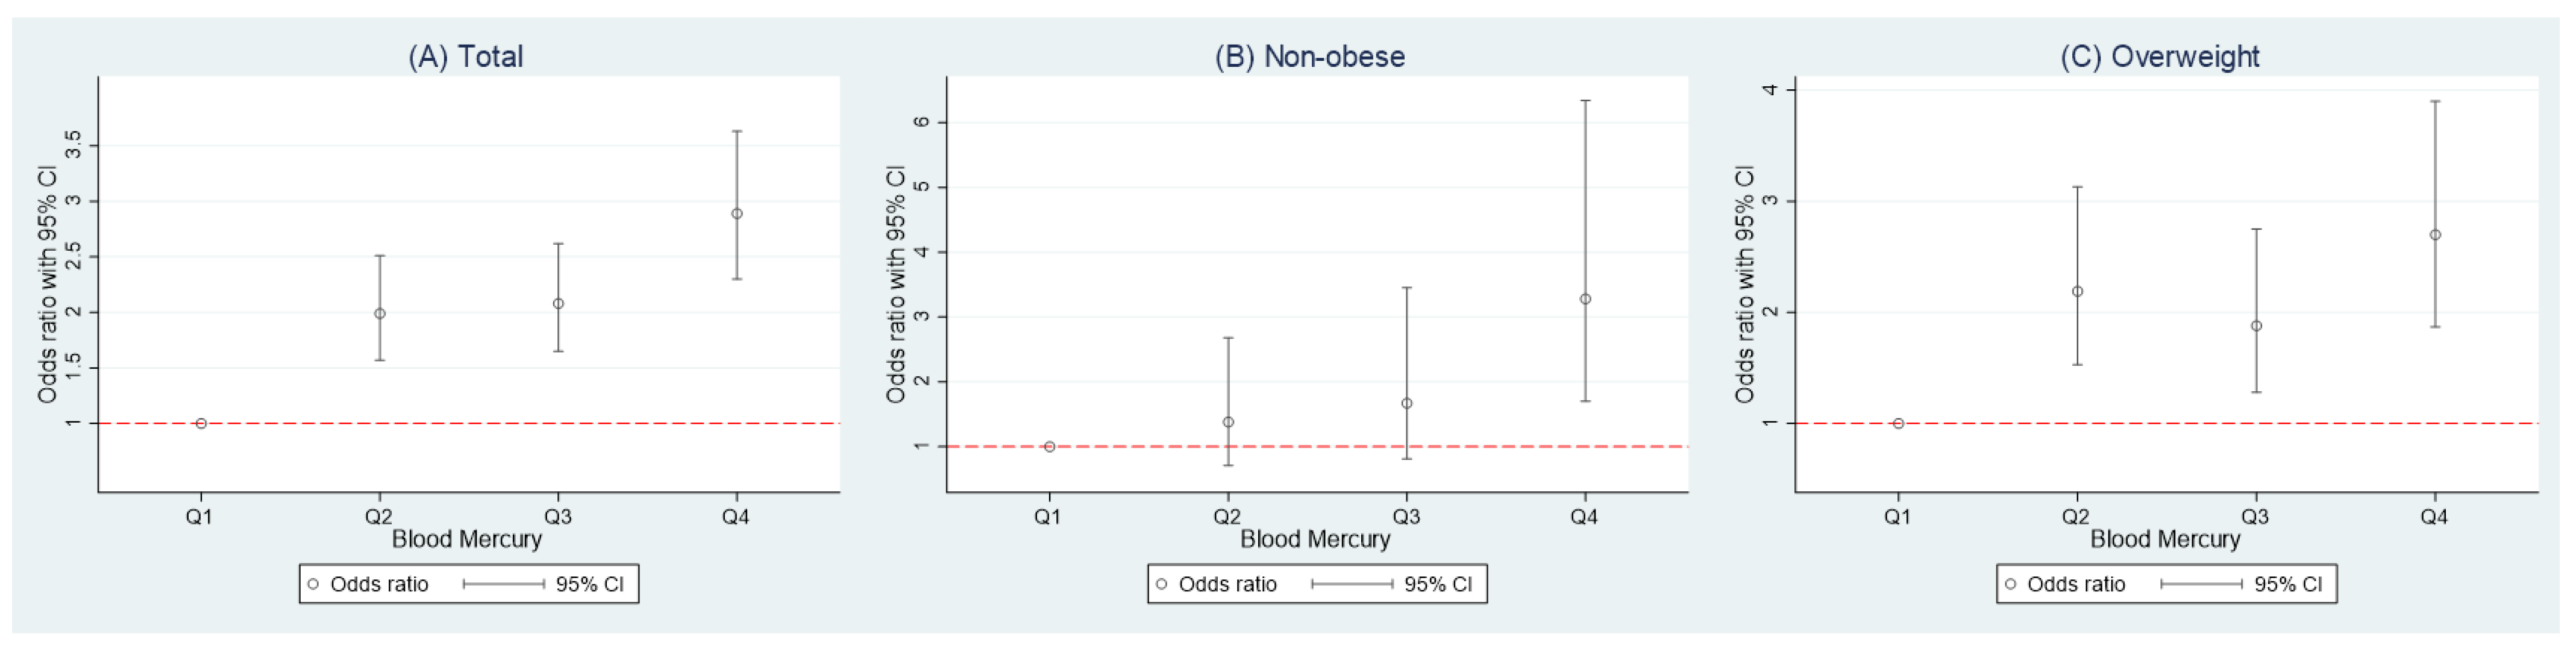Click the Q3 odds ratio point in Non-obese panel
2576x648 pixels.
pos(1407,403)
